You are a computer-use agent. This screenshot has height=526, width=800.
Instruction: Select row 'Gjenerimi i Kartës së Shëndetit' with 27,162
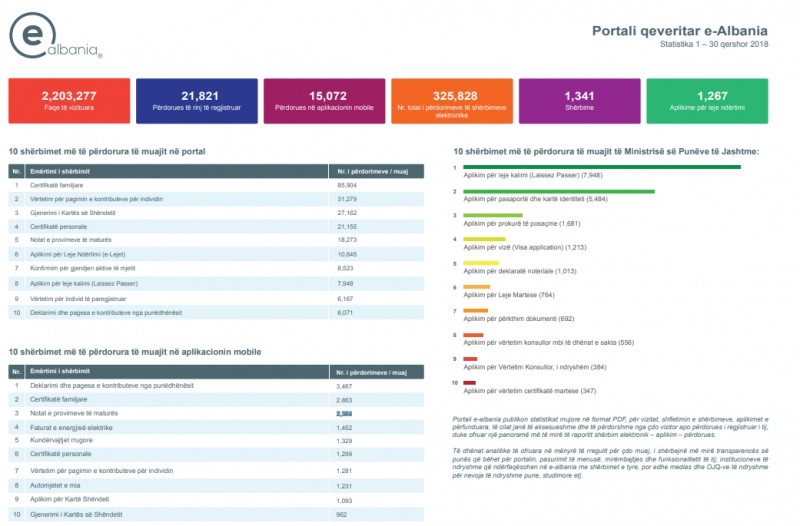216,213
